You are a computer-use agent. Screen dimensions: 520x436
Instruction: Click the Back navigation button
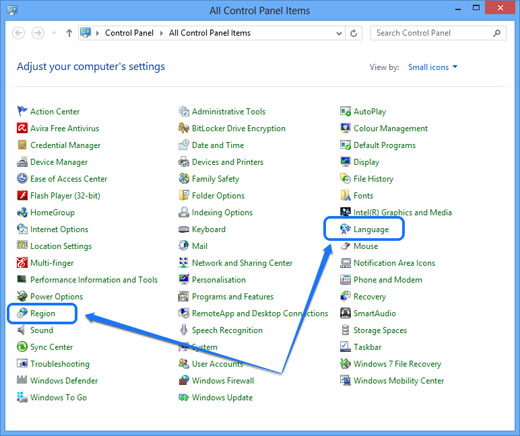click(x=19, y=33)
